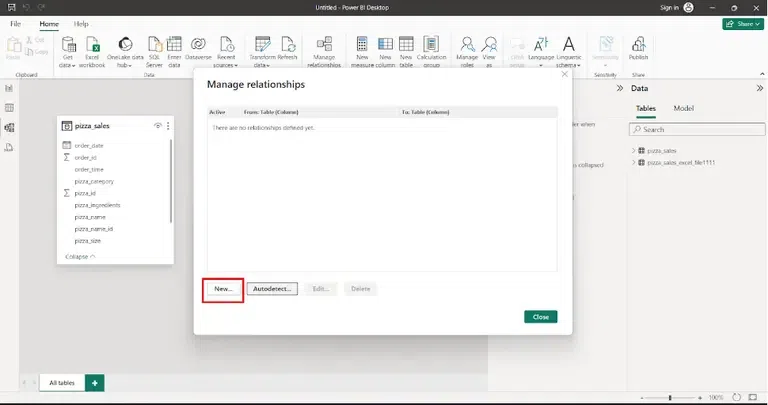Image resolution: width=768 pixels, height=405 pixels.
Task: Open more options on pizza_sales card
Action: click(168, 126)
